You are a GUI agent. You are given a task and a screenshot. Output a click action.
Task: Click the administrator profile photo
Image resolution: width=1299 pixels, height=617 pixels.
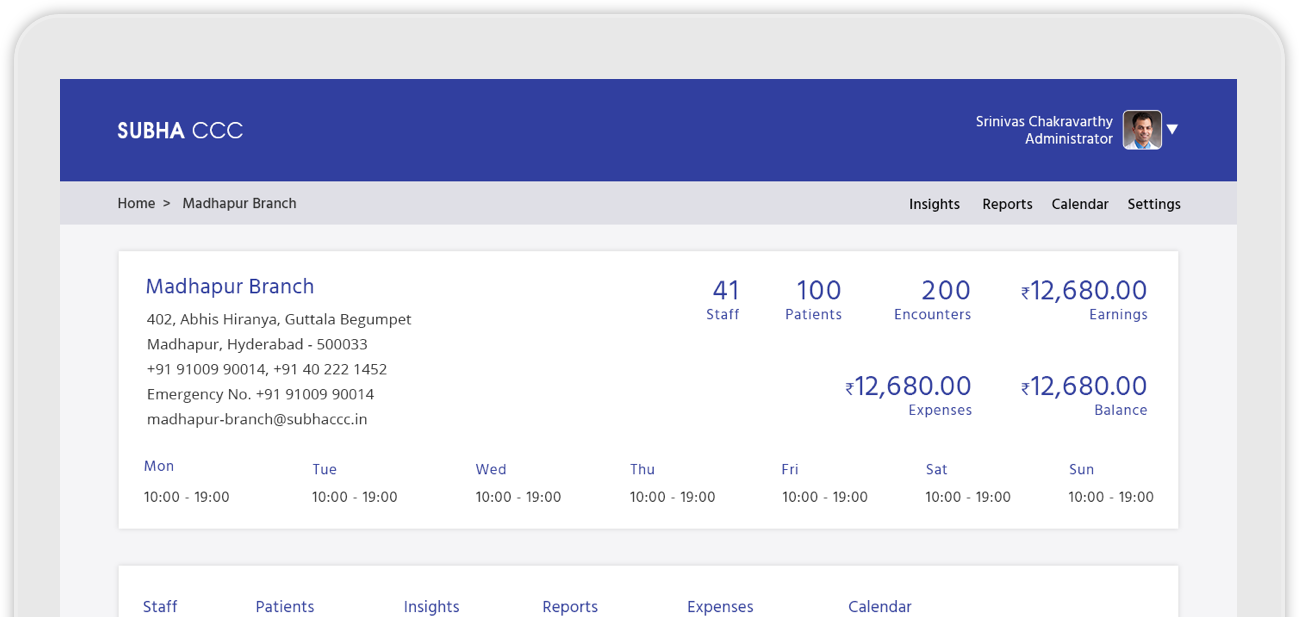(x=1142, y=130)
